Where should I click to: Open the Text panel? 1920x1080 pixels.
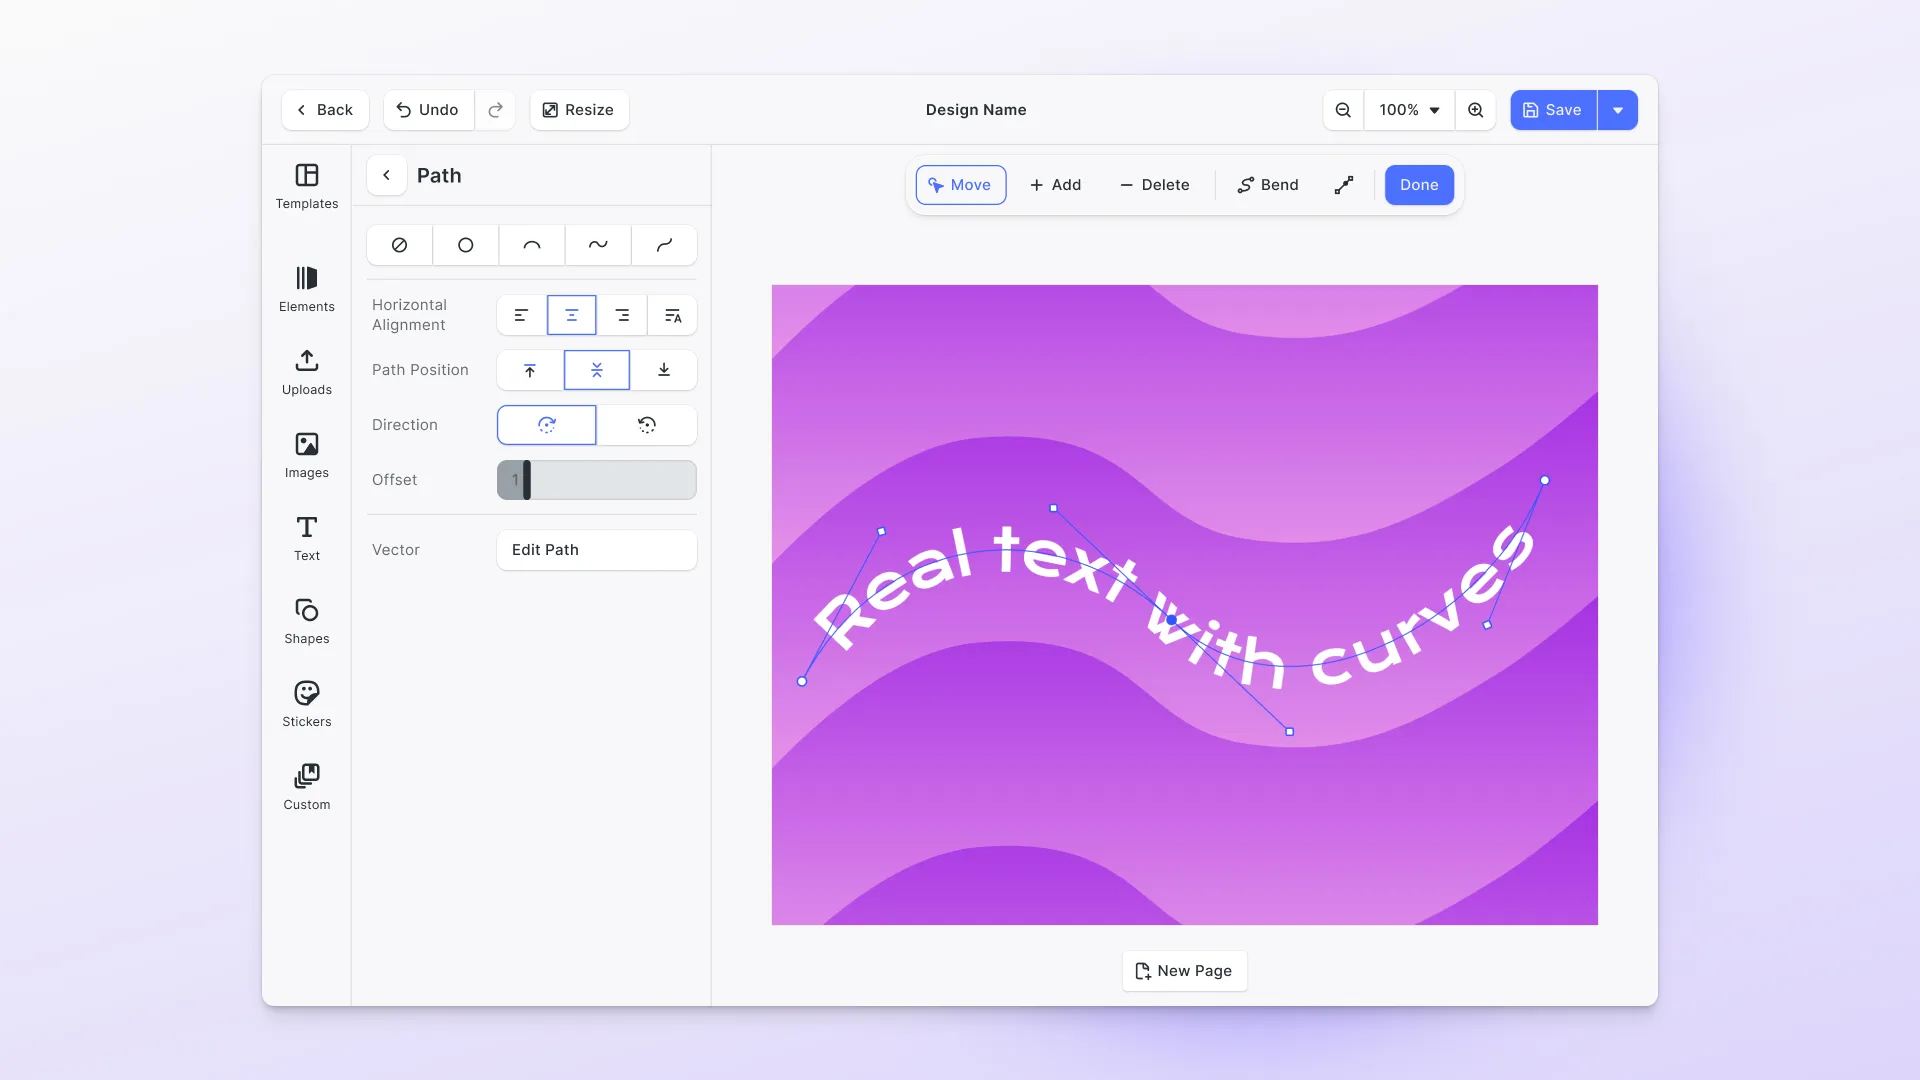point(307,539)
